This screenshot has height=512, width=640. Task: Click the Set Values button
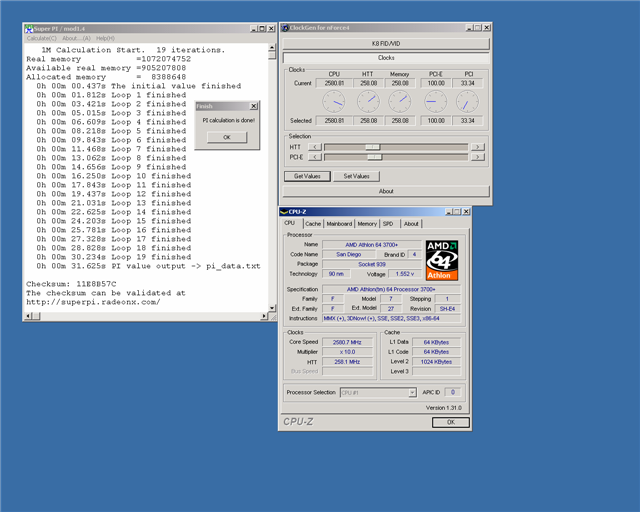[x=356, y=176]
